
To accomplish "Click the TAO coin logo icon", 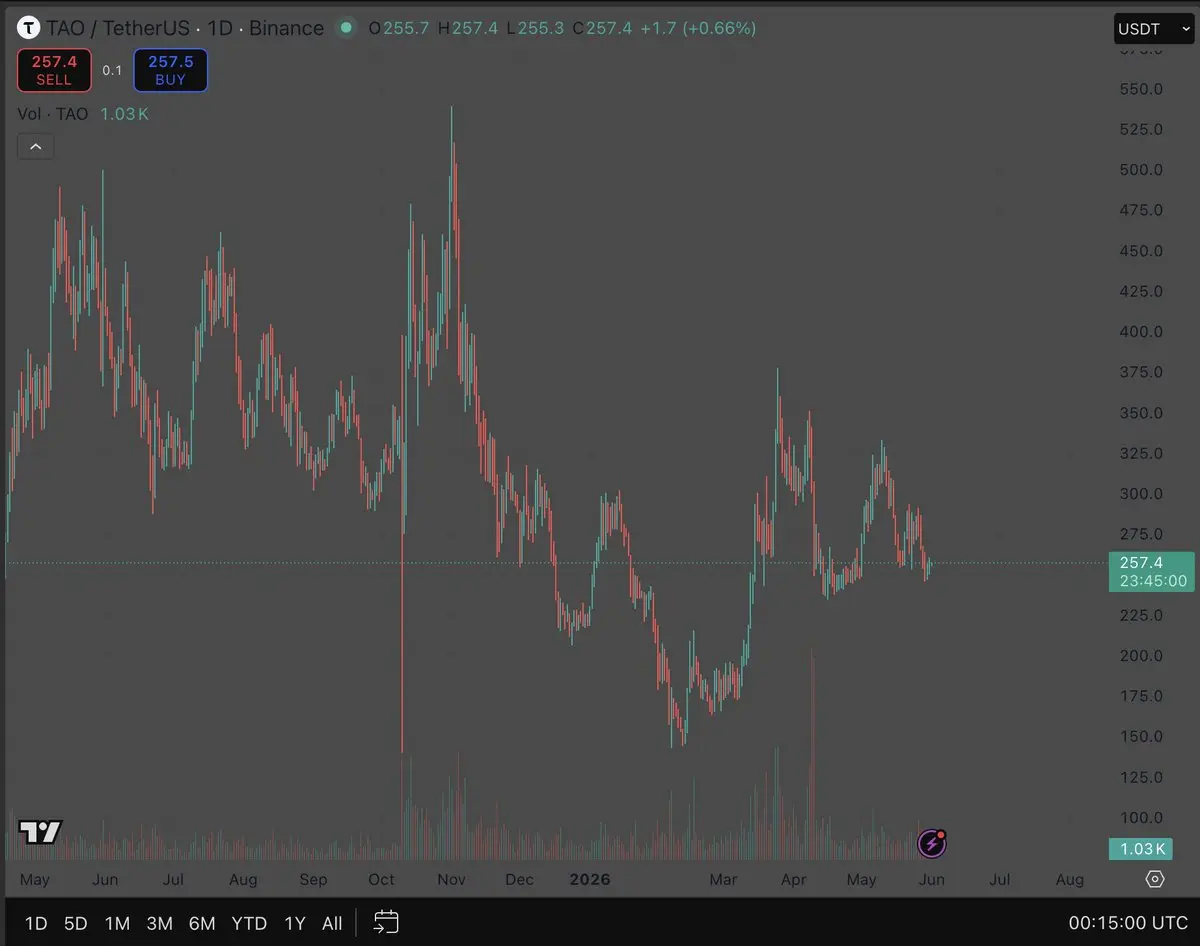I will [x=29, y=28].
